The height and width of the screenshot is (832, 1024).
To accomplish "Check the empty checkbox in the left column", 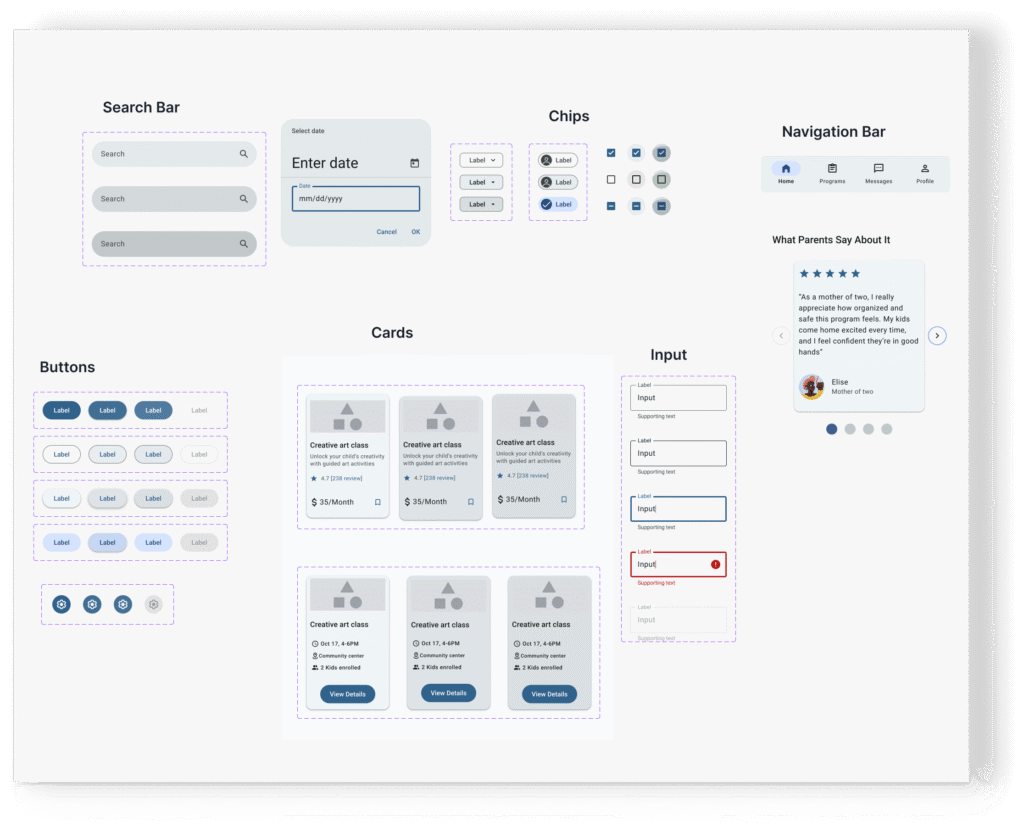I will (x=611, y=180).
